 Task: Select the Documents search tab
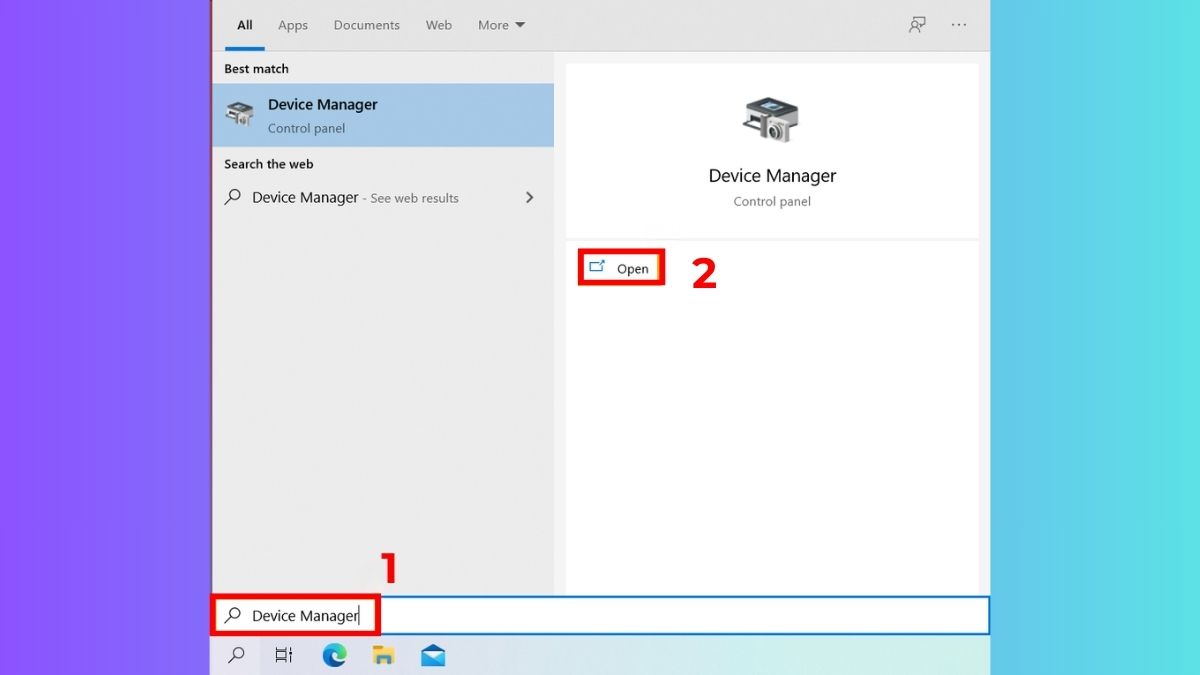[366, 24]
